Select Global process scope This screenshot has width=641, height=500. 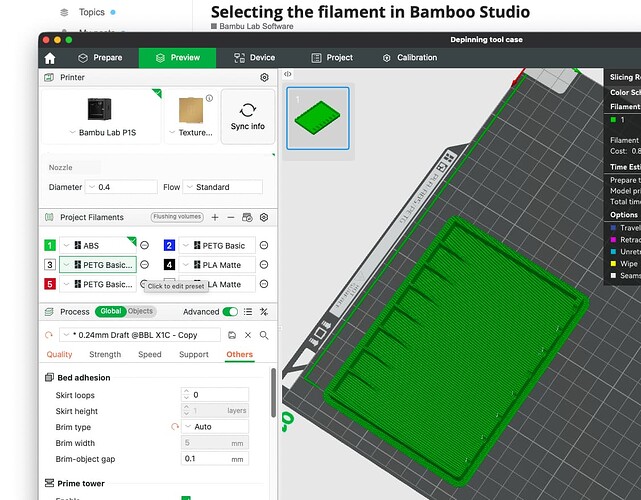111,311
